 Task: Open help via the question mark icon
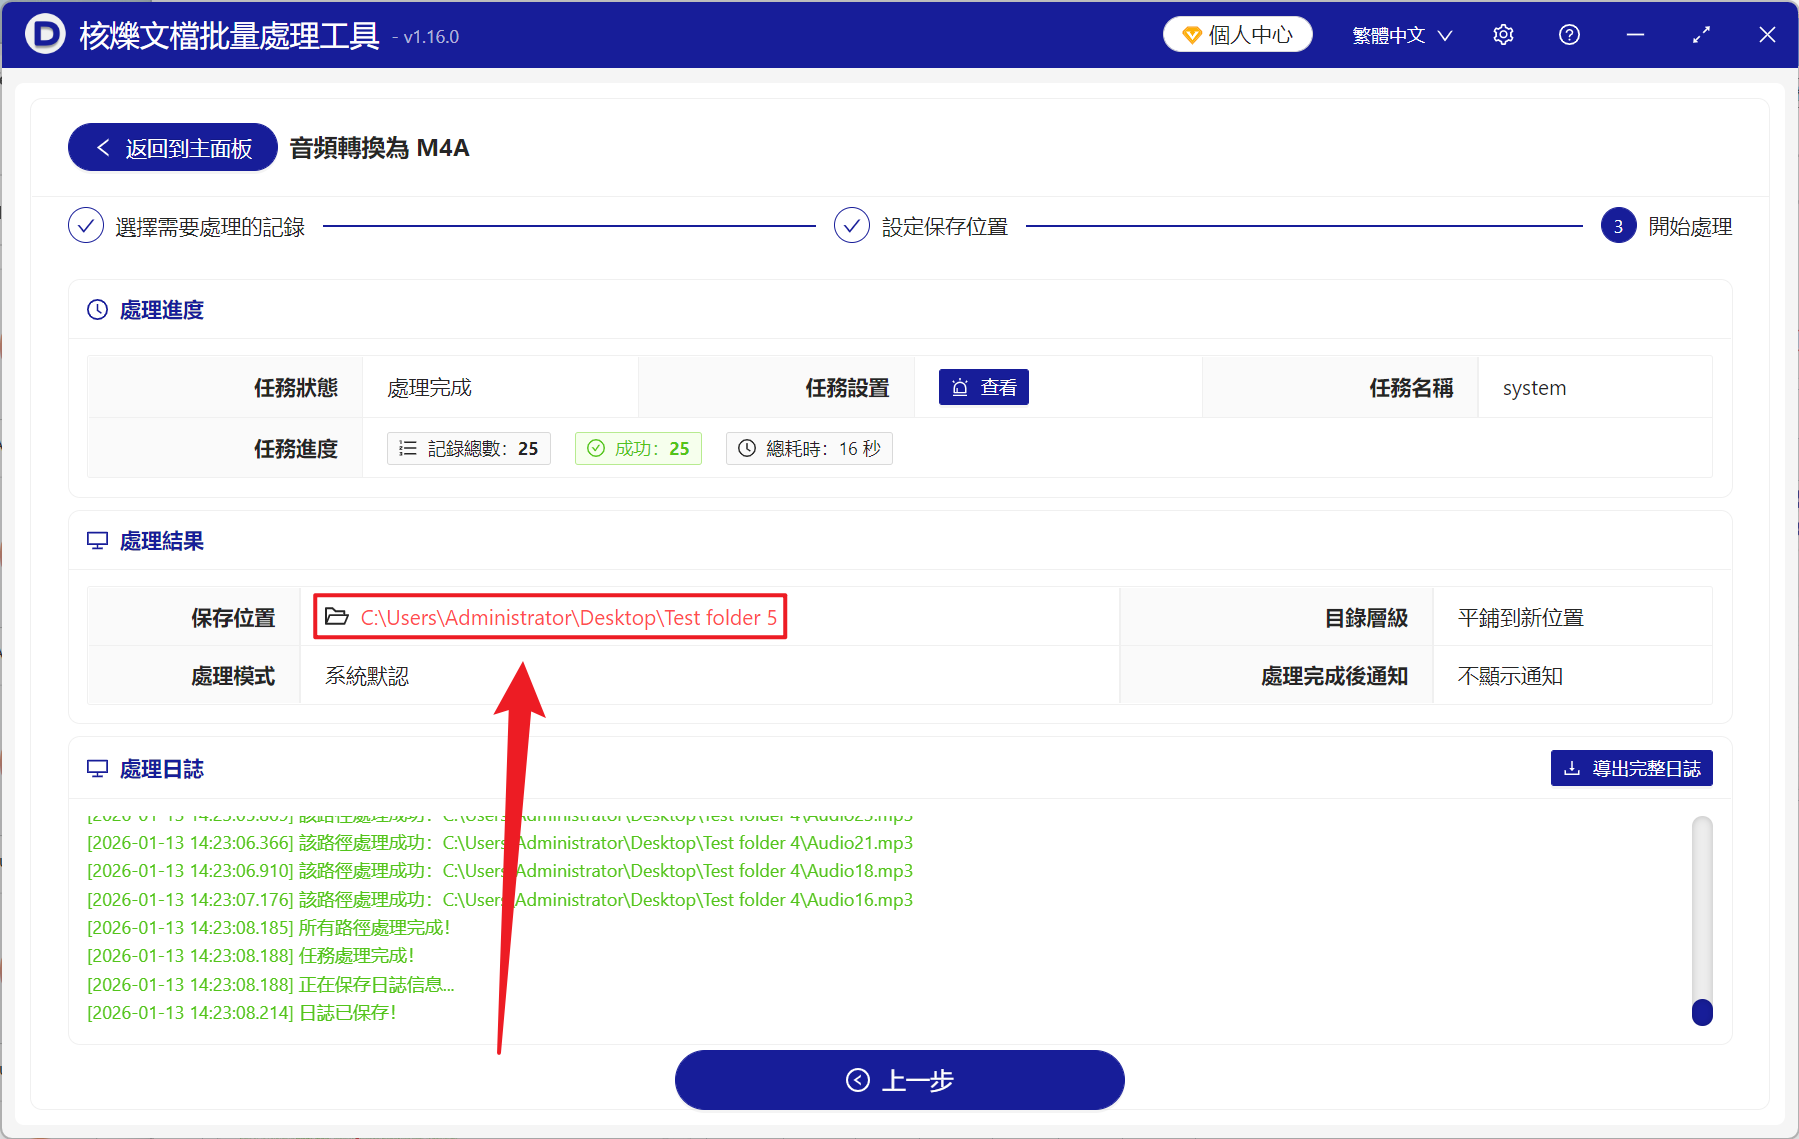click(1568, 34)
